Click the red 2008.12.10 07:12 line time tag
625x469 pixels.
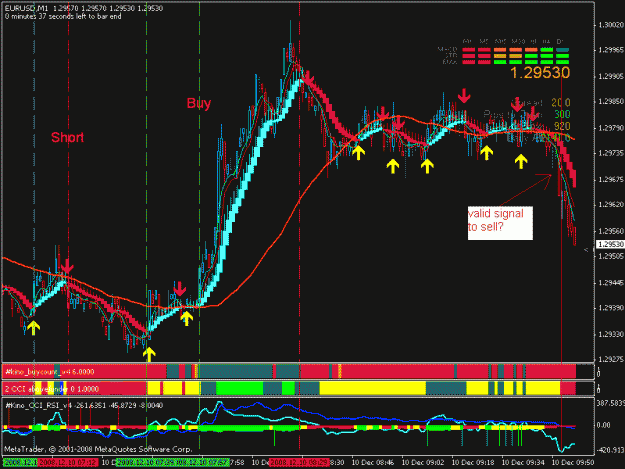pos(68,463)
